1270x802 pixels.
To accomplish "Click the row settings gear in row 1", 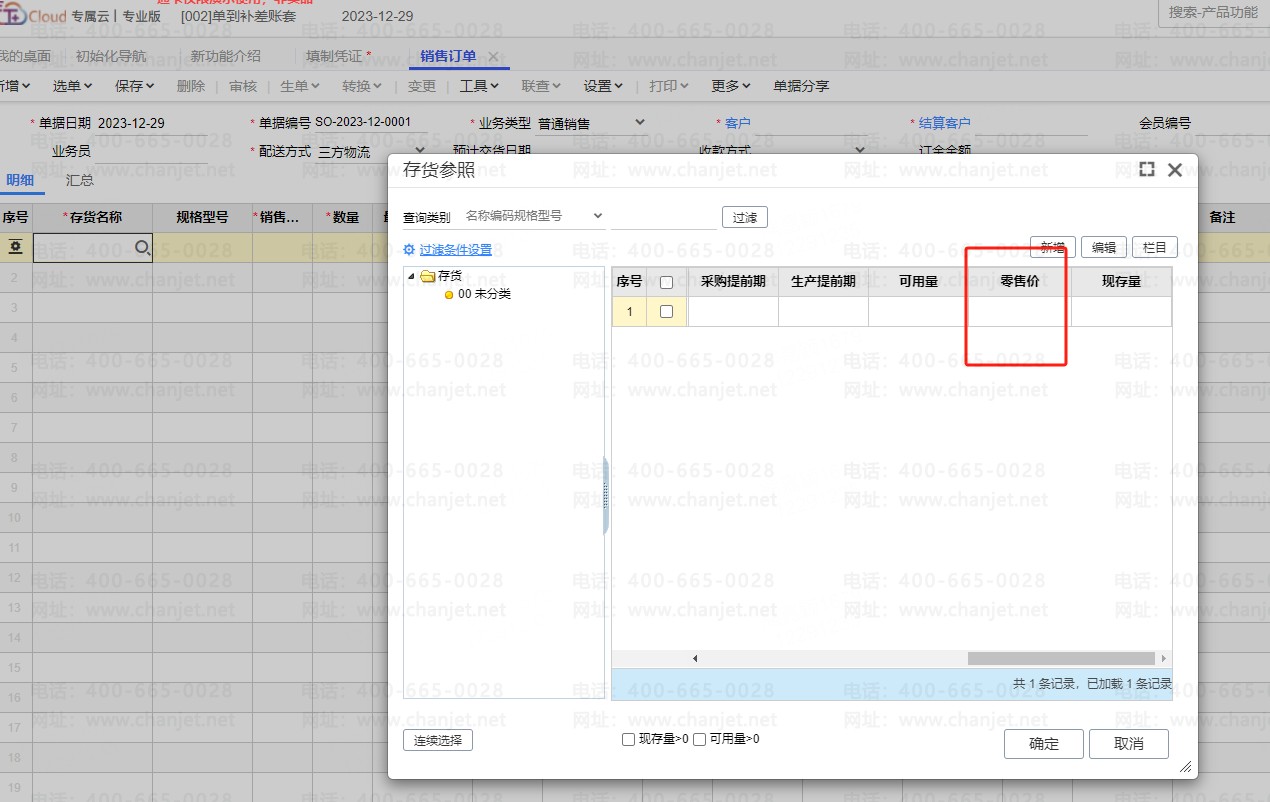I will (16, 247).
